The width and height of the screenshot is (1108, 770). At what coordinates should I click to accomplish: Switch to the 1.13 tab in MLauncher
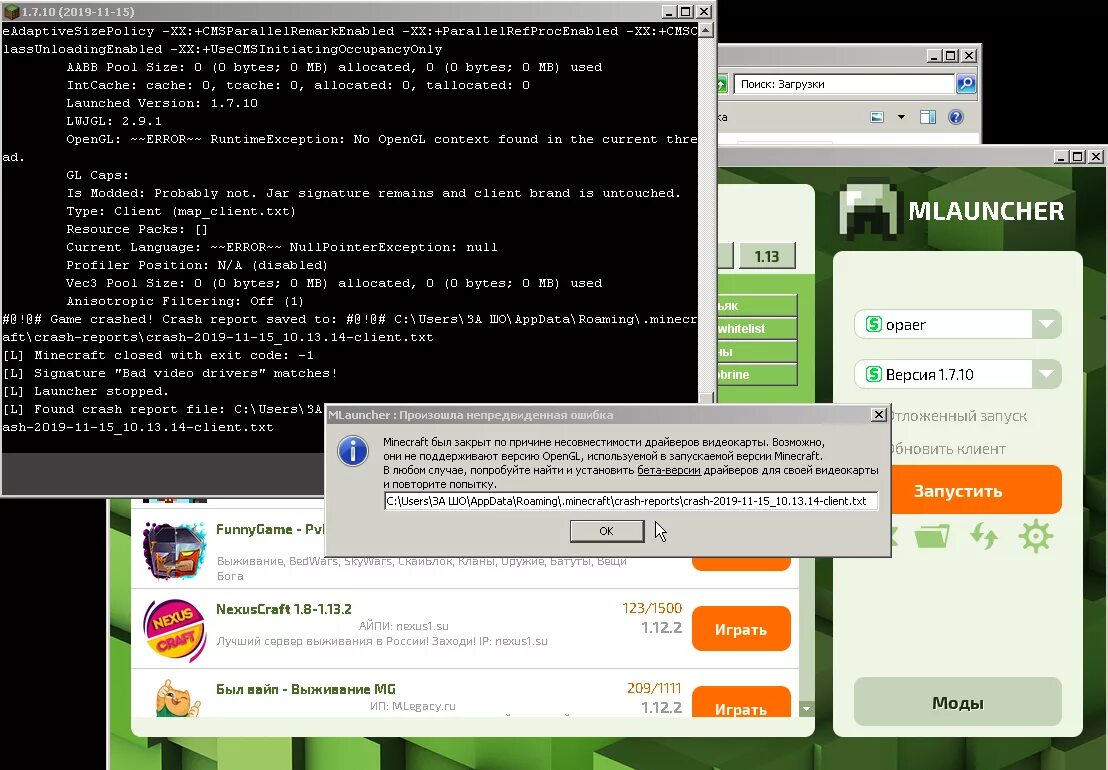tap(767, 256)
